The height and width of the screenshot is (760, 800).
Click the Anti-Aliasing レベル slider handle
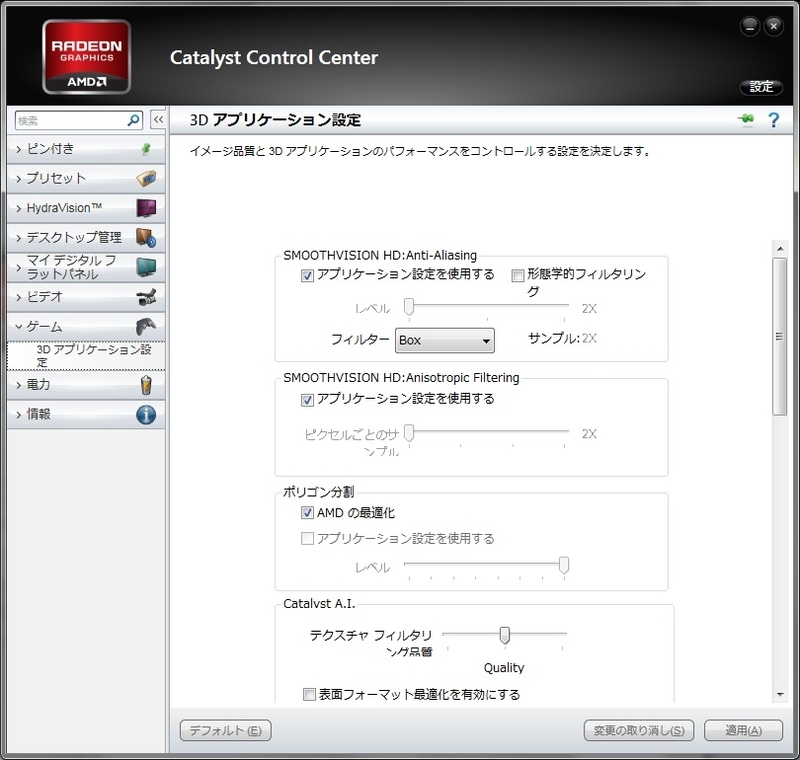409,307
